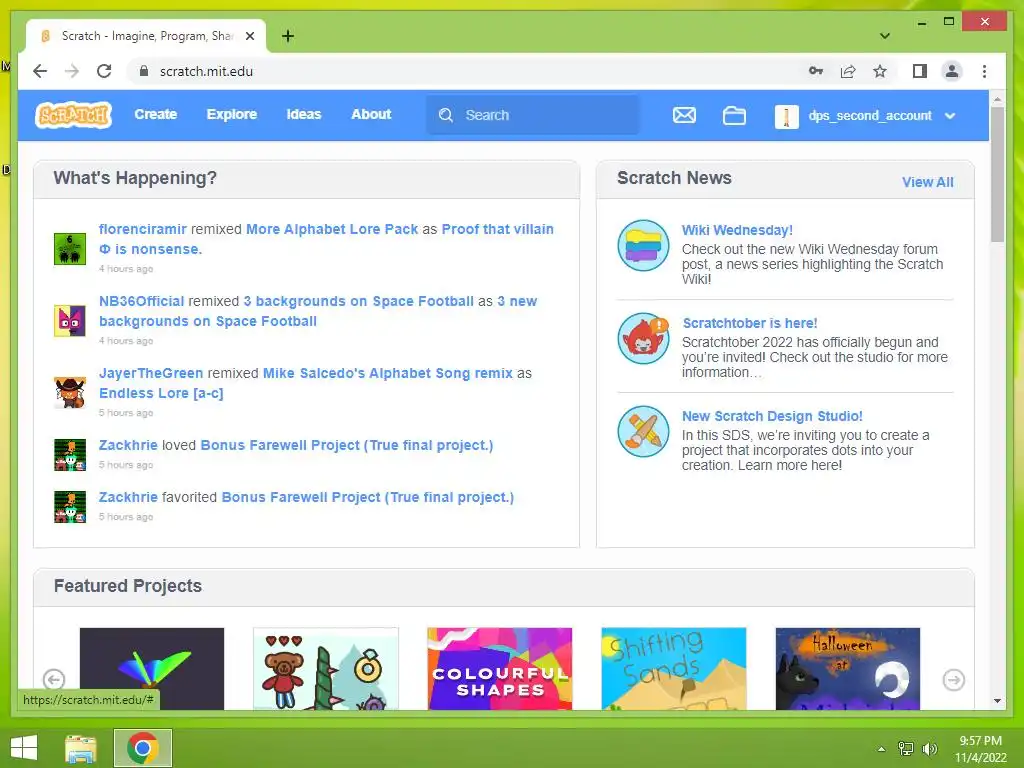This screenshot has height=768, width=1024.
Task: Open the Chrome profile icon
Action: pyautogui.click(x=952, y=71)
